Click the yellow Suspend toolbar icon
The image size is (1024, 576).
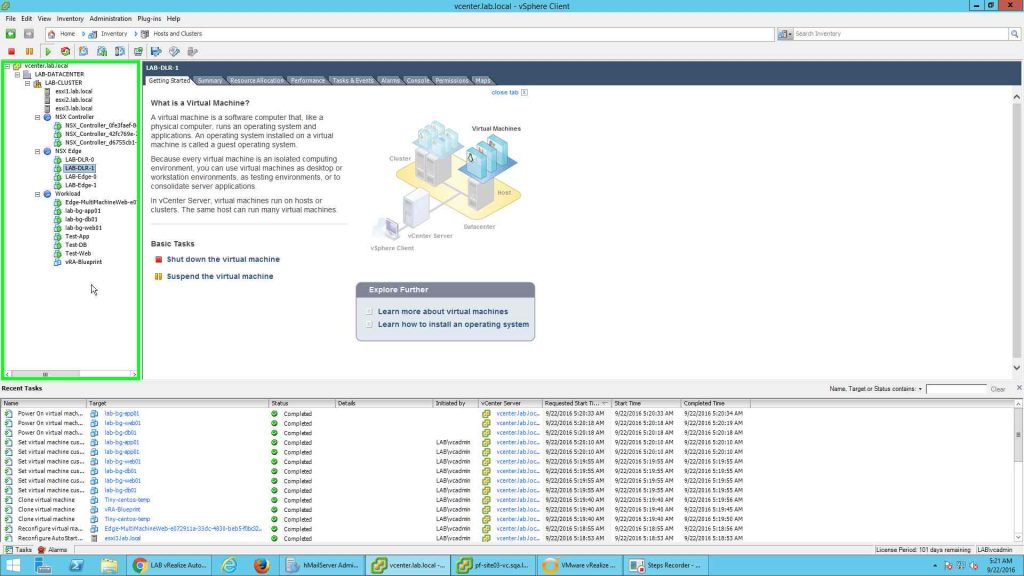29,51
